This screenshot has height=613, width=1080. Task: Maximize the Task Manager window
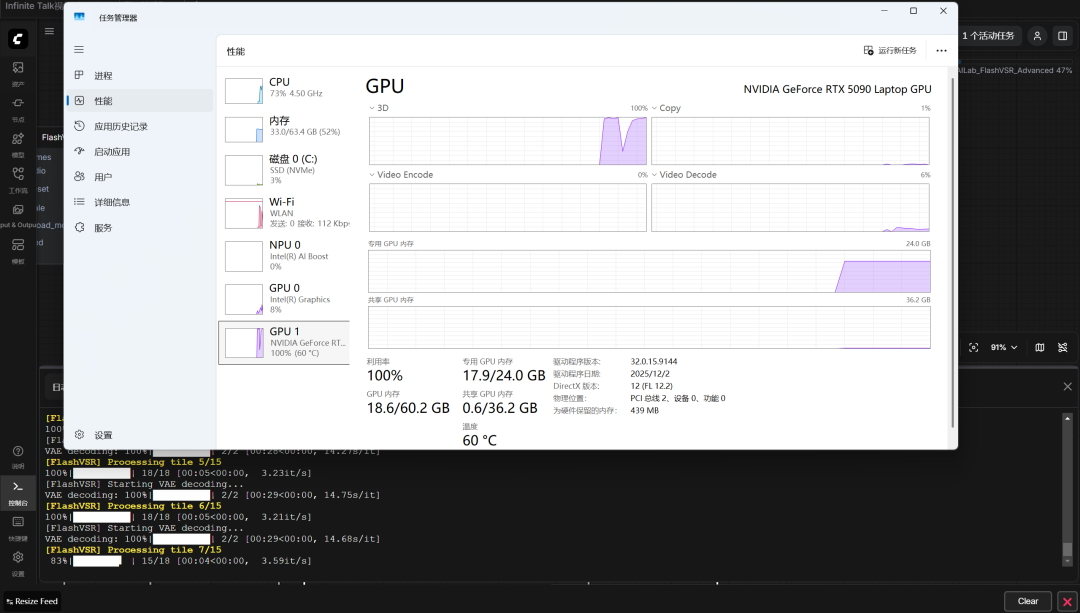click(913, 11)
